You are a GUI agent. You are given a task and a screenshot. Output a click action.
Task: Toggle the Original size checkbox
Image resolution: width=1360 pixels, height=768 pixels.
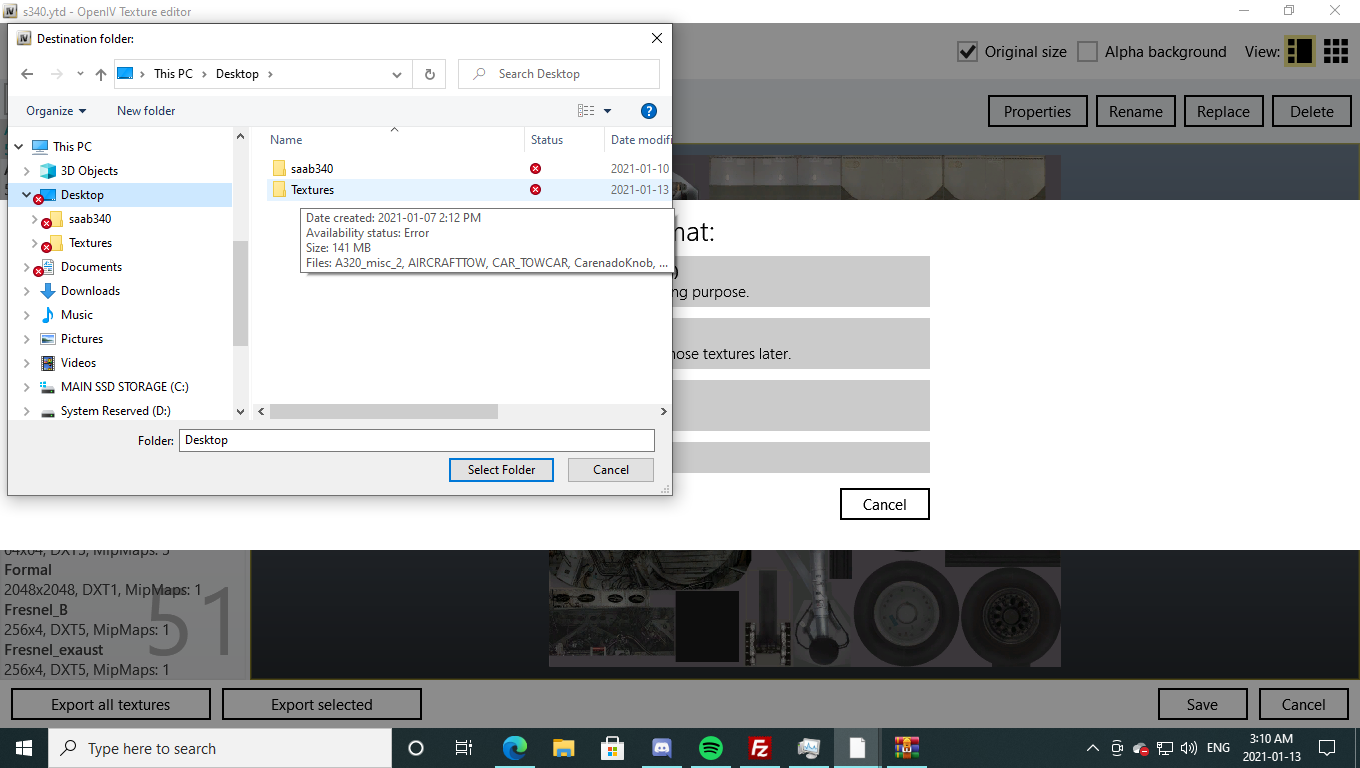[x=967, y=52]
